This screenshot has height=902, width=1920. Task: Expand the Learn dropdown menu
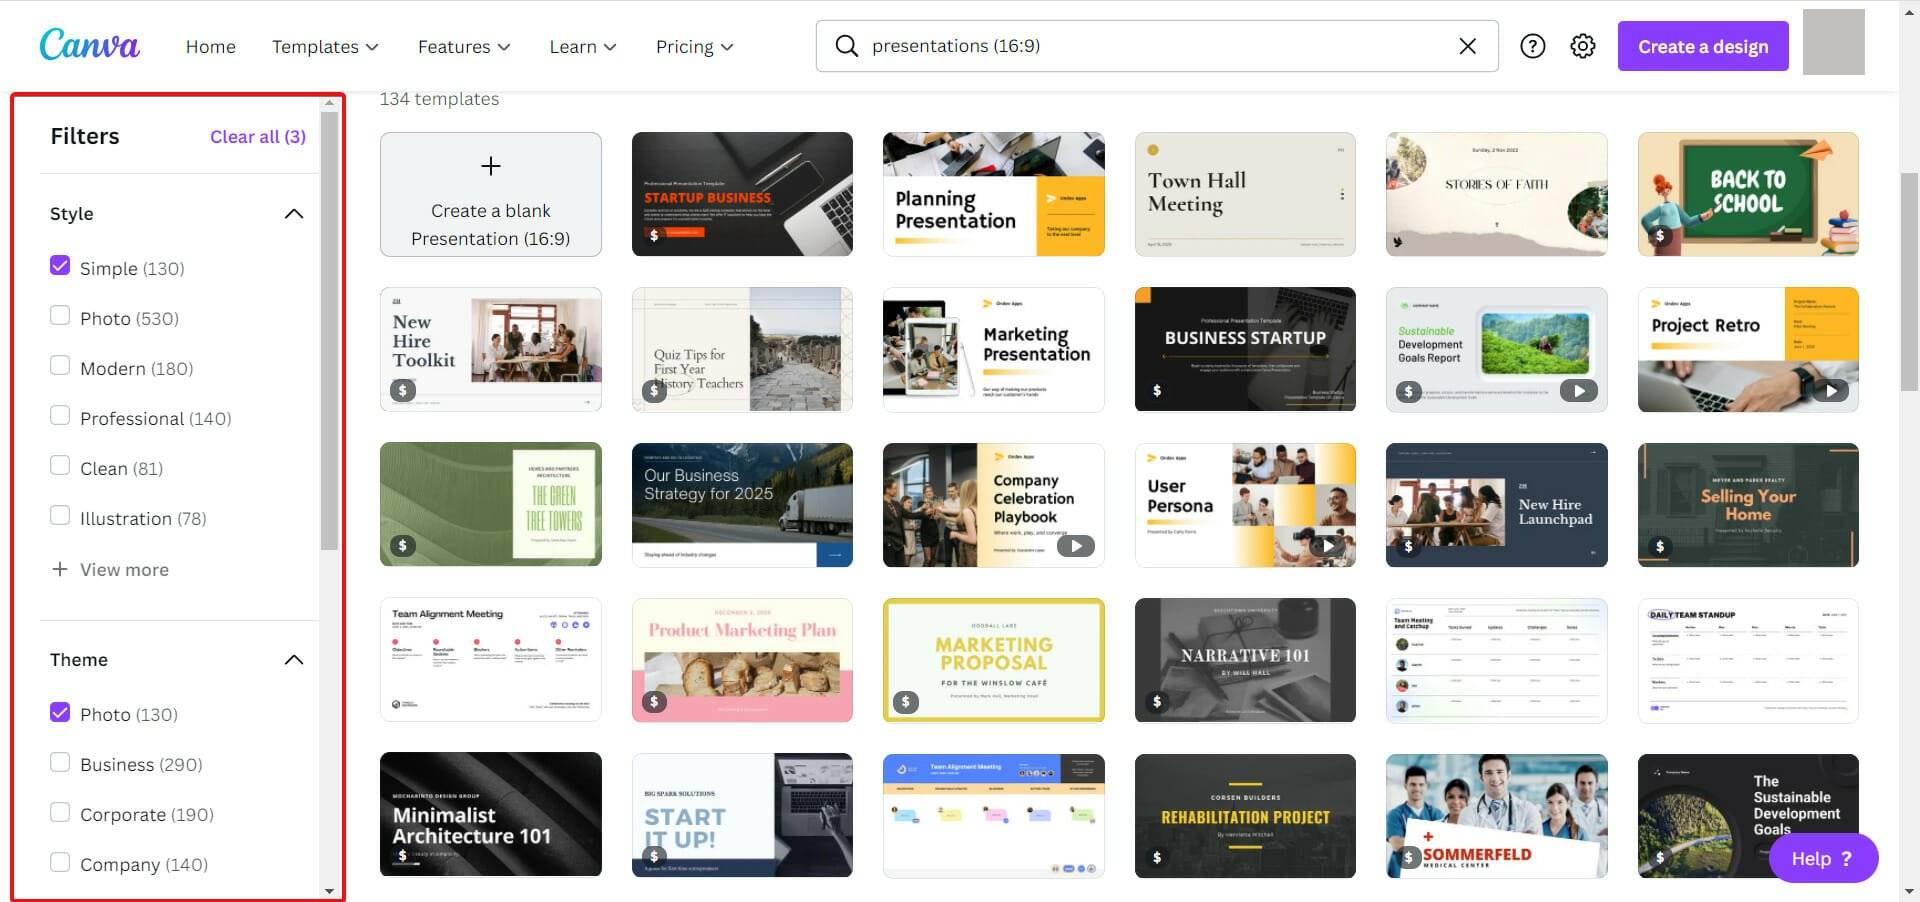click(x=583, y=47)
